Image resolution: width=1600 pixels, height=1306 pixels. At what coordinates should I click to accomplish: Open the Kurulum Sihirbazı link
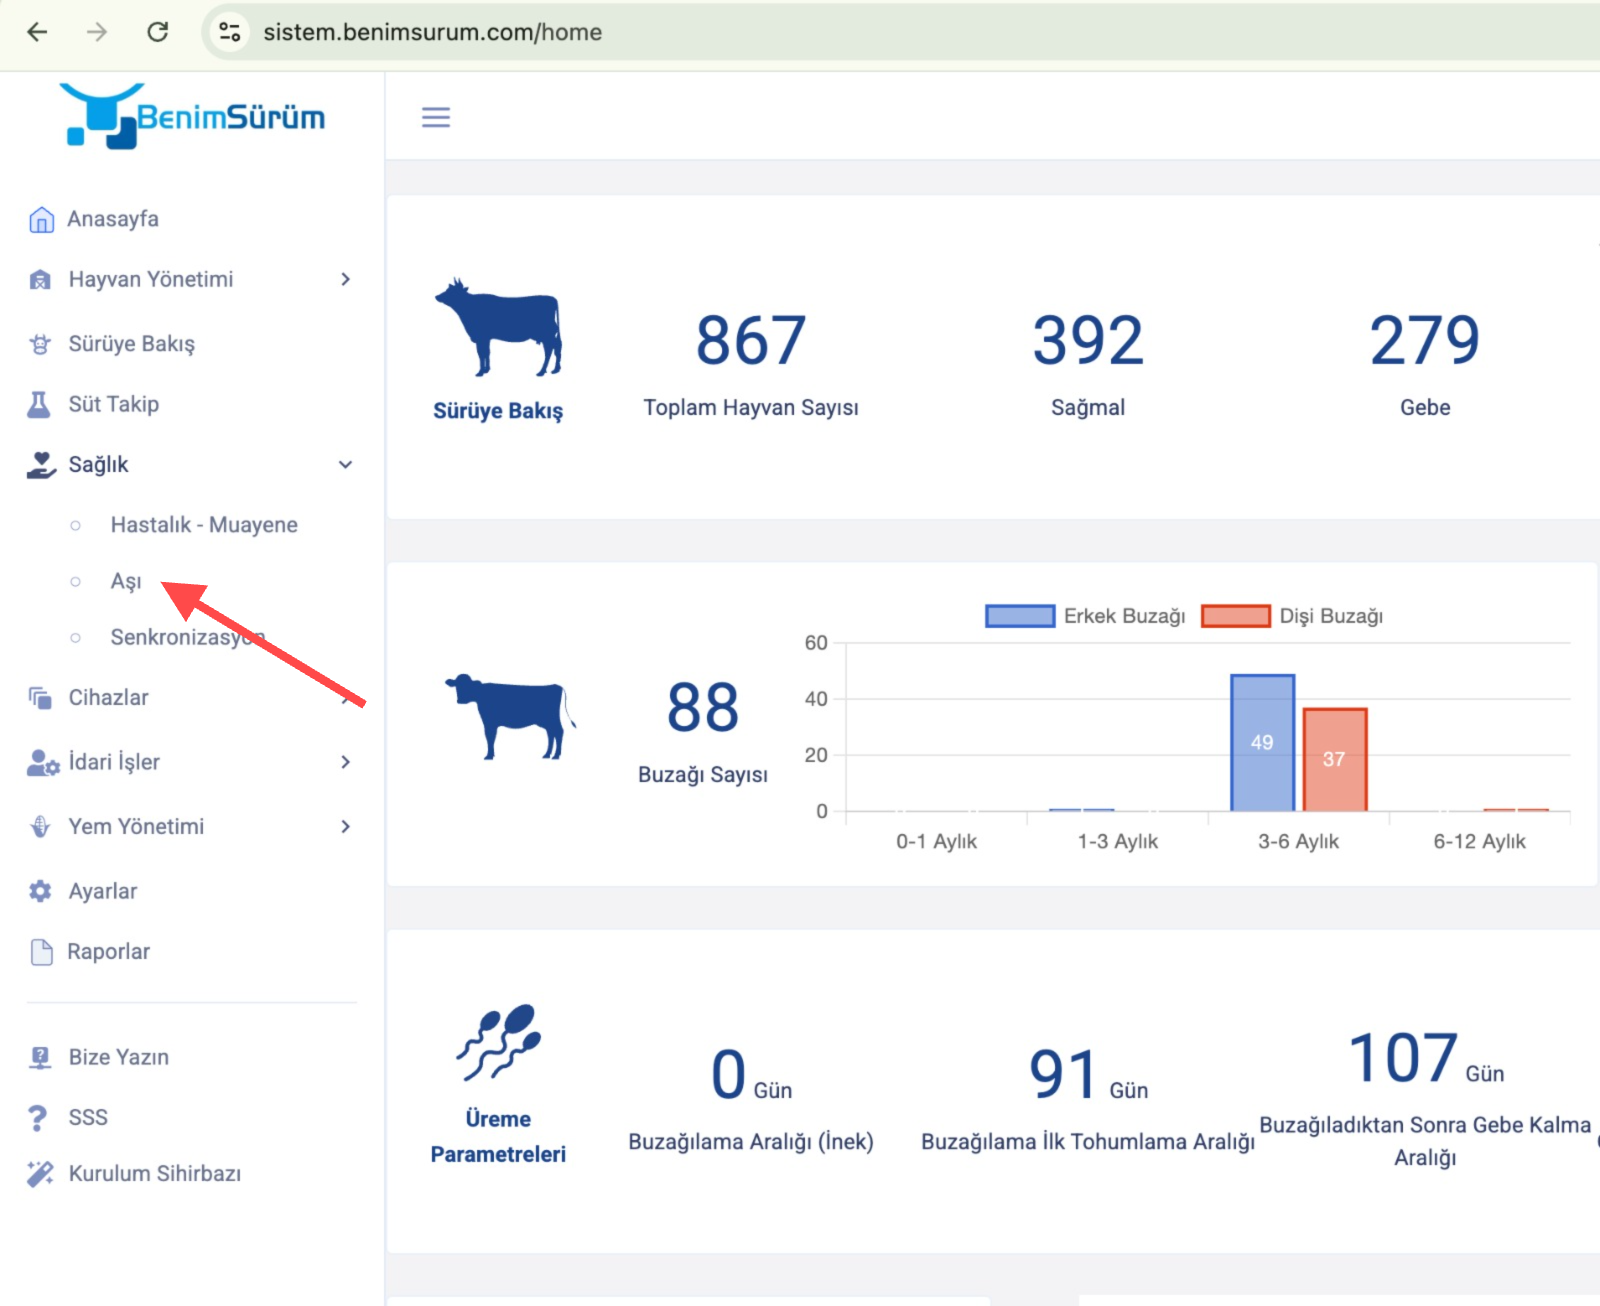154,1173
